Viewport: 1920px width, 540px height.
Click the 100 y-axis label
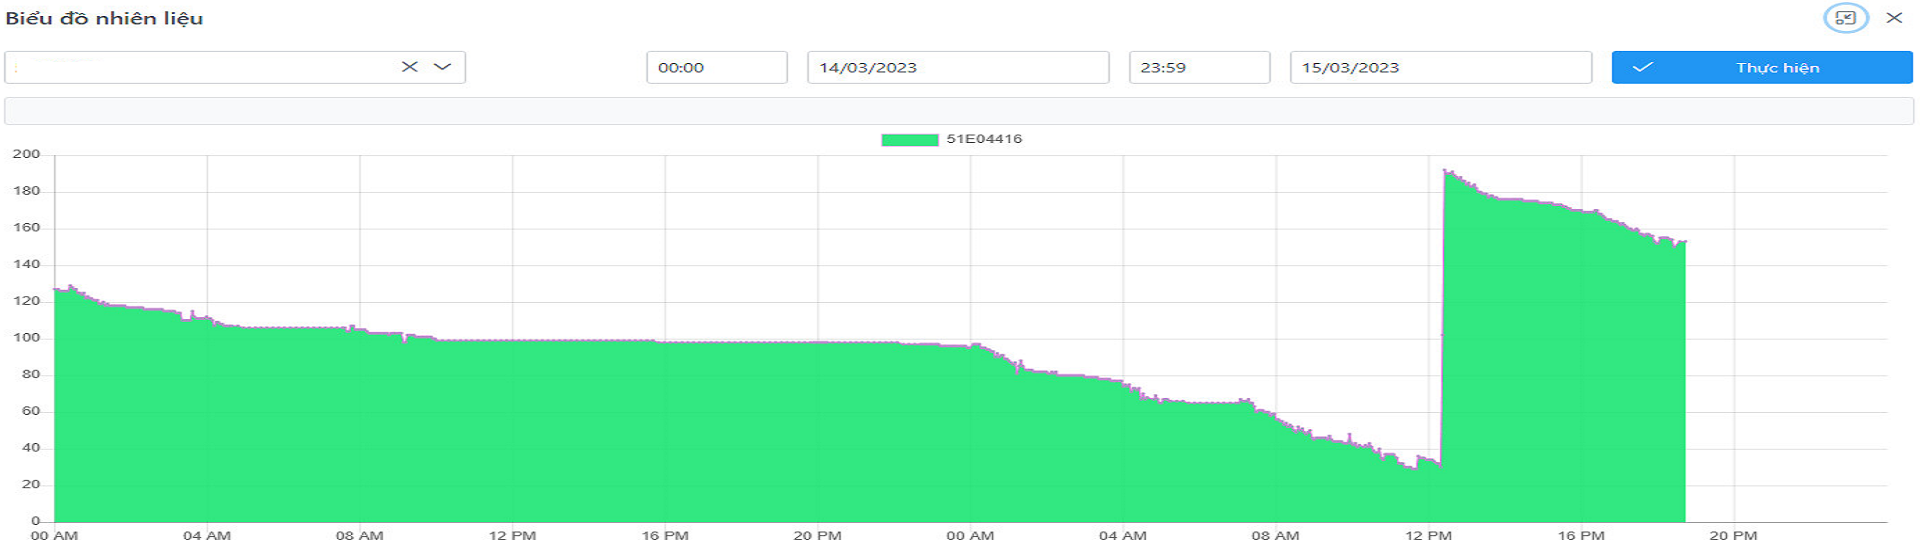click(x=26, y=338)
